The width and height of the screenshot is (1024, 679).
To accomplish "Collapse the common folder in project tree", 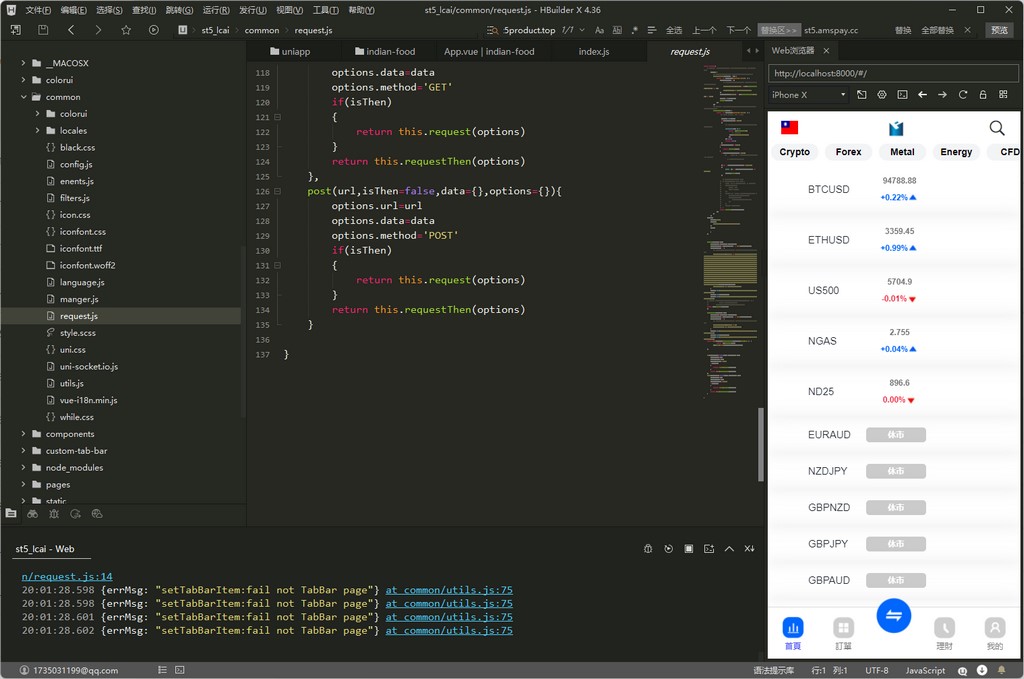I will point(23,97).
